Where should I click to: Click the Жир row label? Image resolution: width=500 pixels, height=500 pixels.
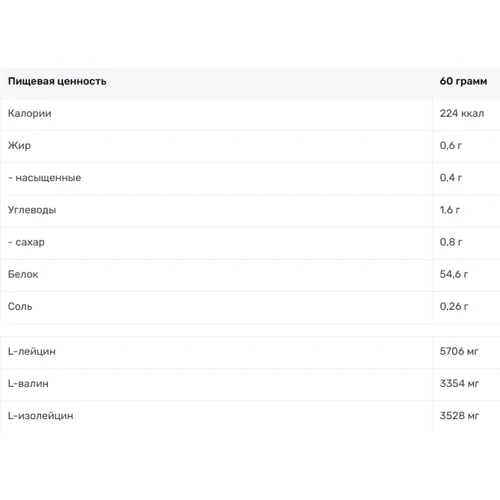click(x=19, y=146)
